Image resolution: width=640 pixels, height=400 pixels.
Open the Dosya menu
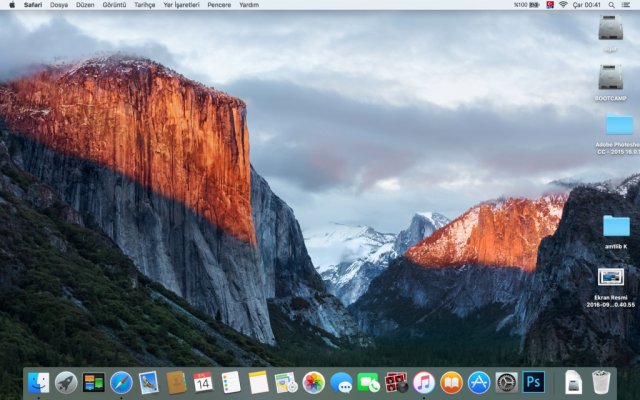click(x=60, y=5)
